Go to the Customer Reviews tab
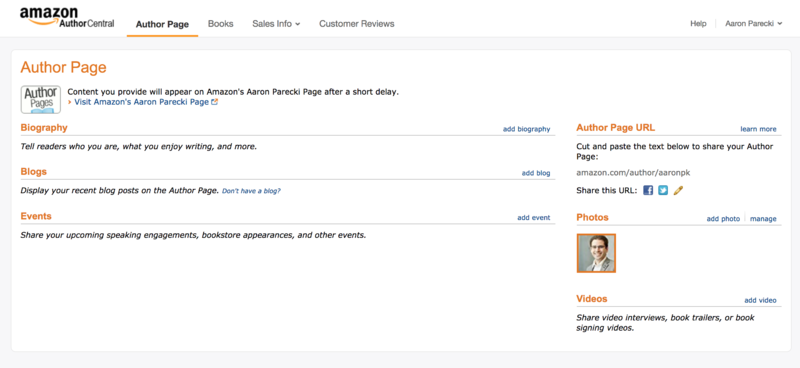Screen dimensions: 800x368 (x=357, y=23)
